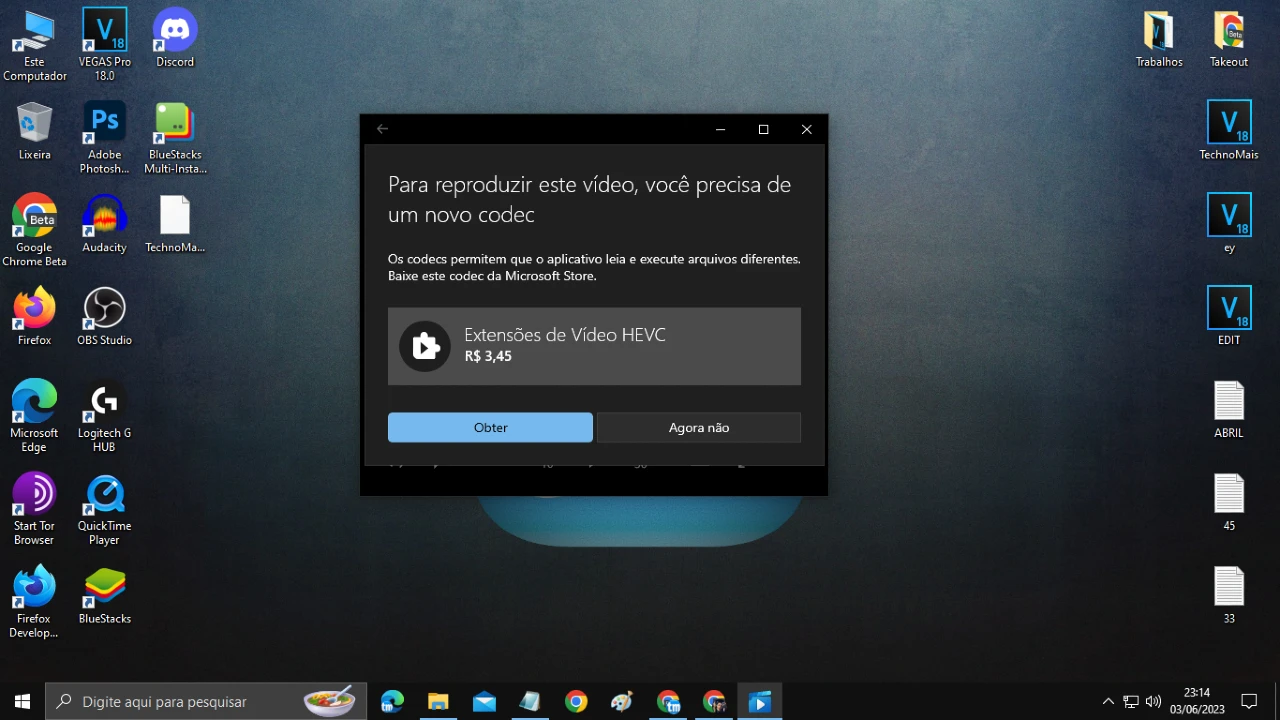Dismiss the codec prompt with Agora não
Image resolution: width=1280 pixels, height=720 pixels.
tap(698, 427)
